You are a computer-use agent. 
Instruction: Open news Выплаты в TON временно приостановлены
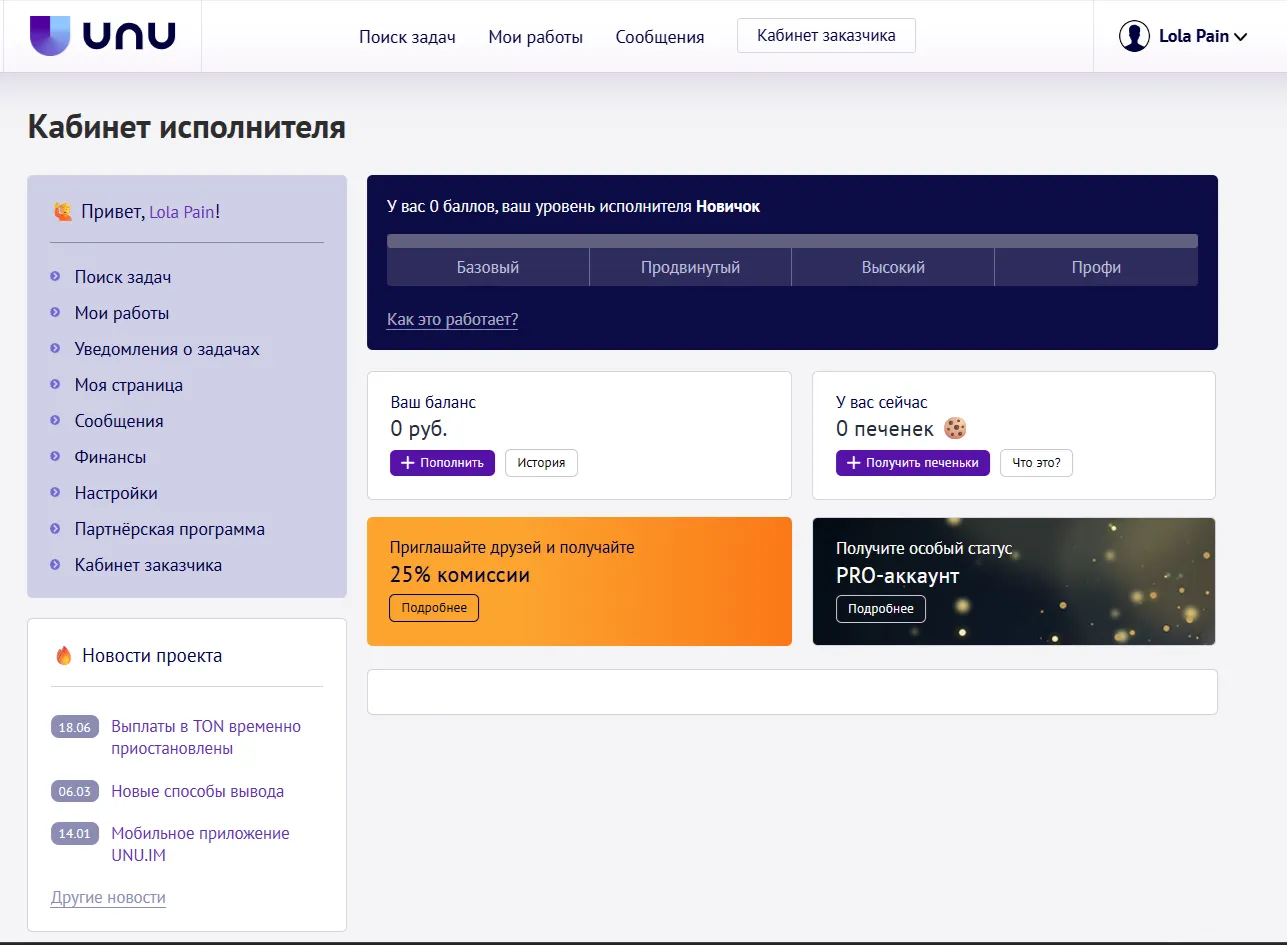206,737
